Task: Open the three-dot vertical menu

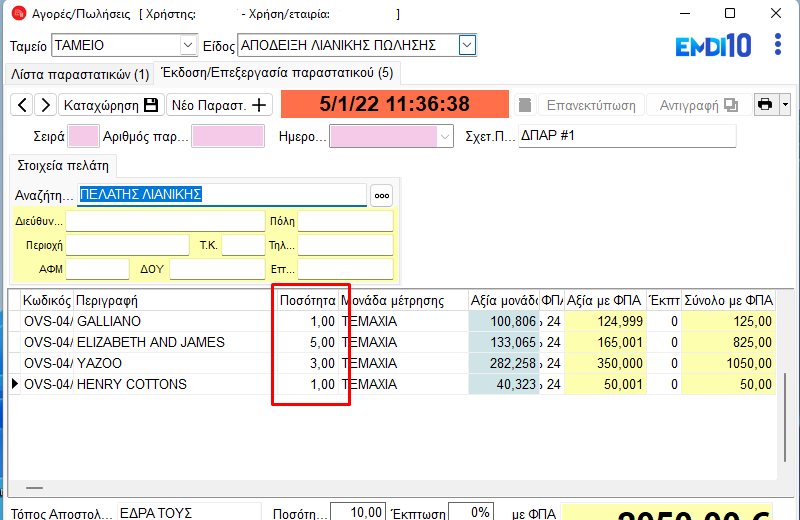Action: pyautogui.click(x=778, y=45)
